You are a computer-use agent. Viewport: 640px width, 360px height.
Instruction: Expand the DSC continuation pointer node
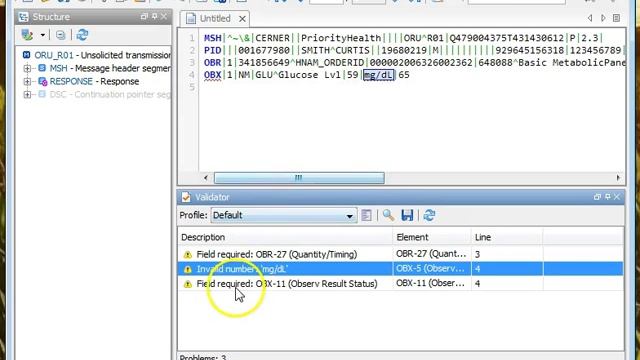(x=27, y=95)
